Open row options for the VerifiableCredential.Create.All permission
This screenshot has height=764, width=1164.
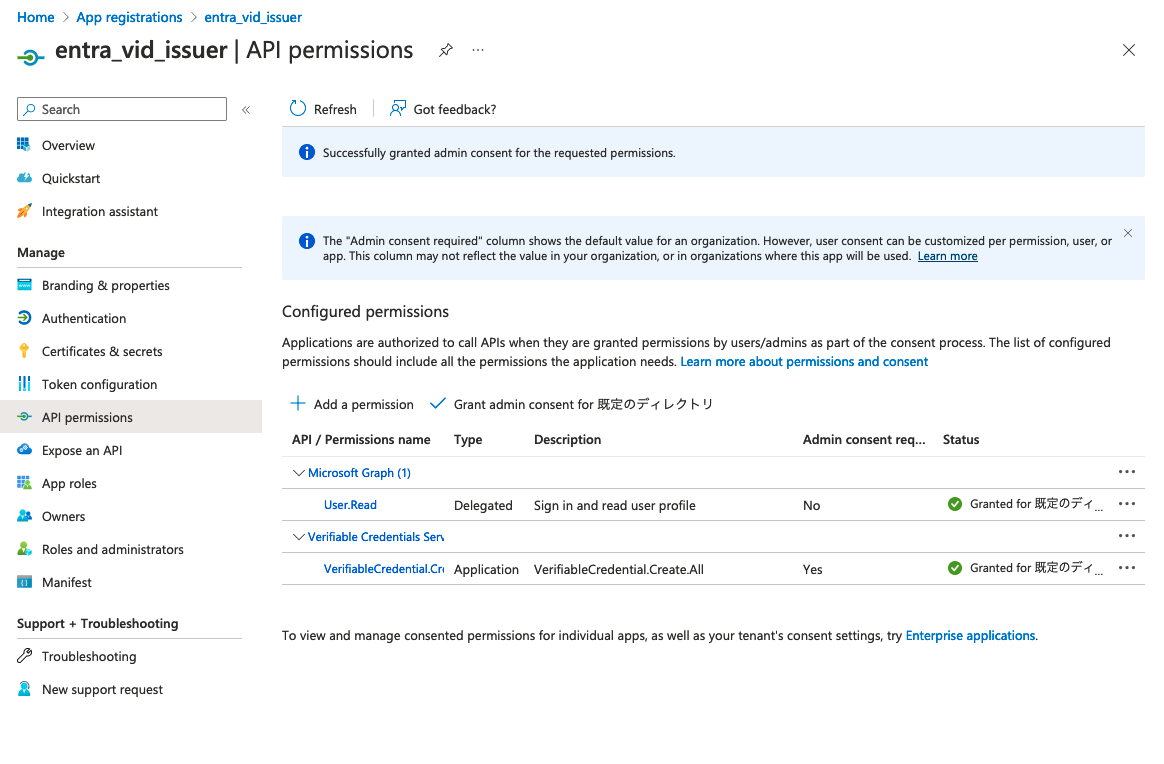click(1127, 568)
